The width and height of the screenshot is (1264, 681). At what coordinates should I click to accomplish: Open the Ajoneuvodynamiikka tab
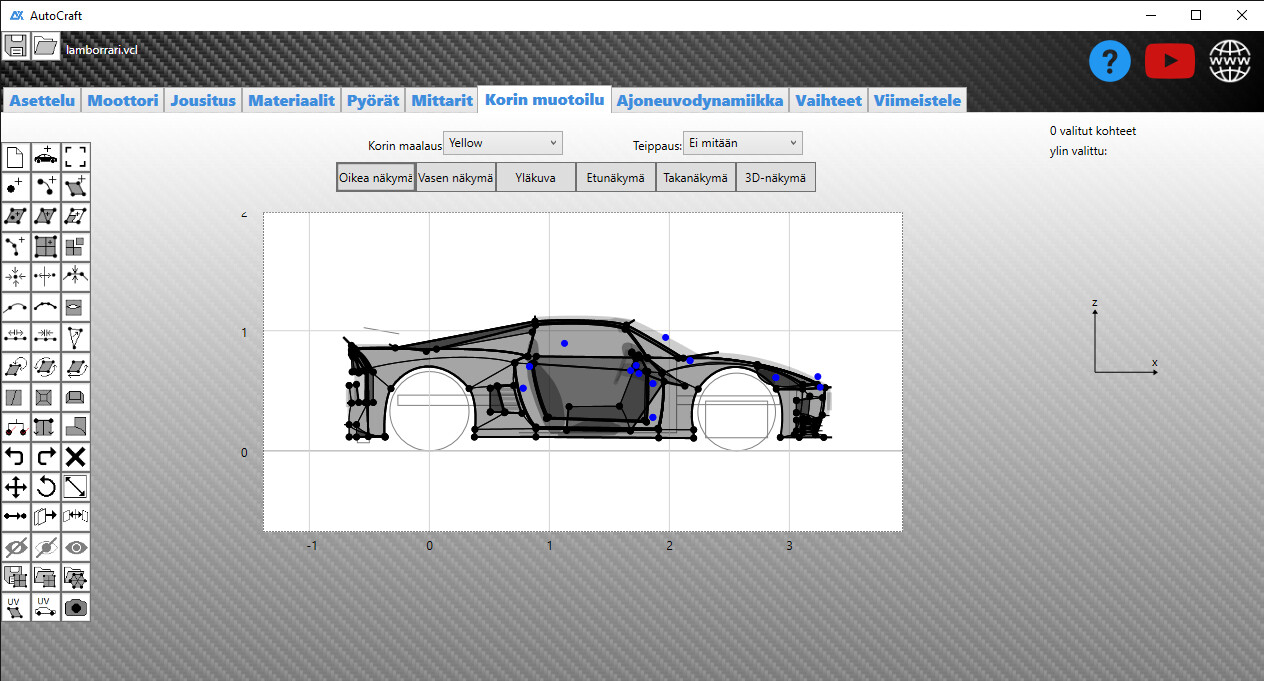tap(700, 100)
